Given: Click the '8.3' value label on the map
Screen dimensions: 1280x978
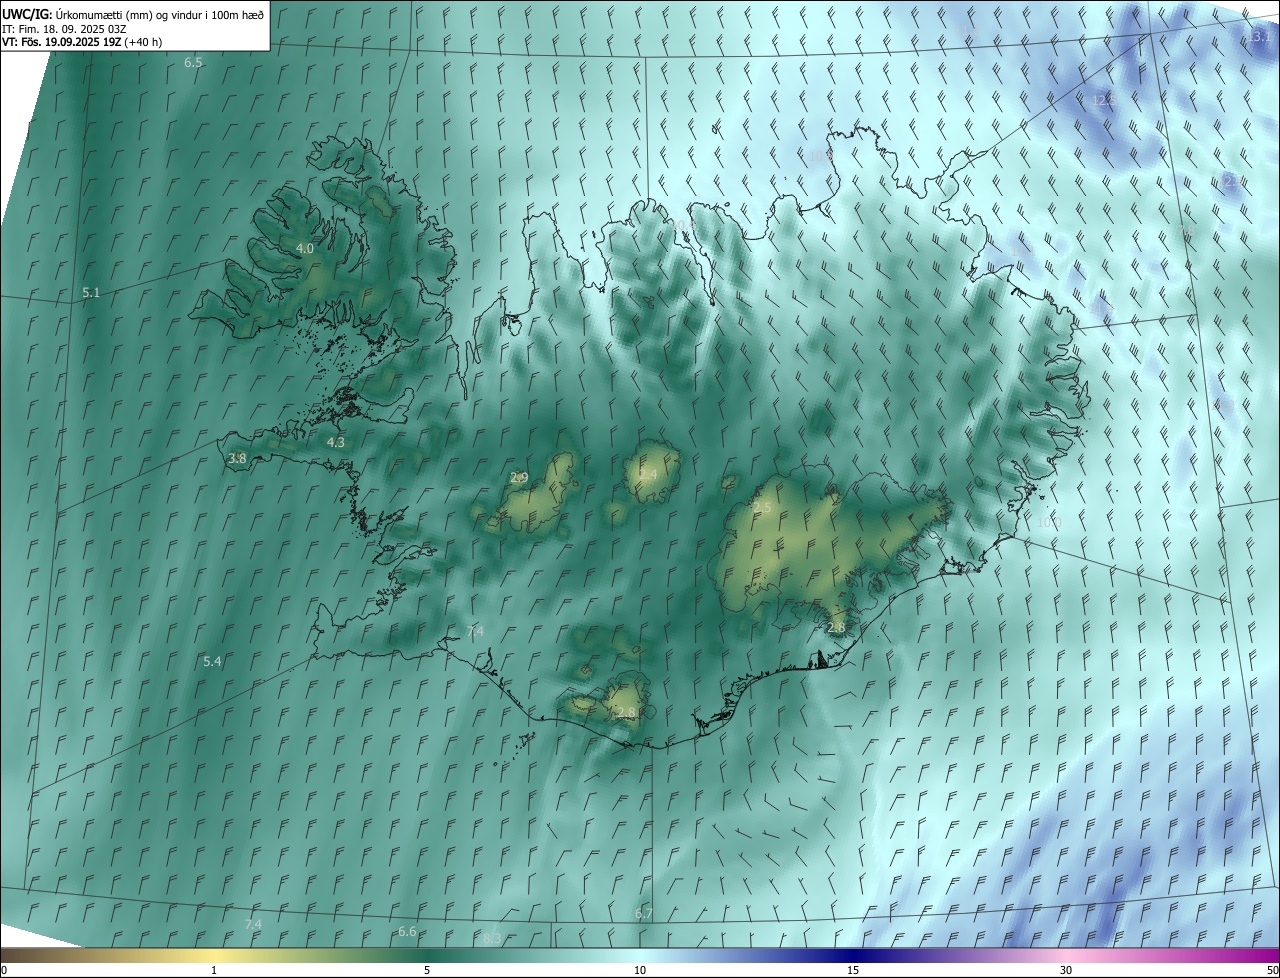Looking at the screenshot, I should point(492,938).
